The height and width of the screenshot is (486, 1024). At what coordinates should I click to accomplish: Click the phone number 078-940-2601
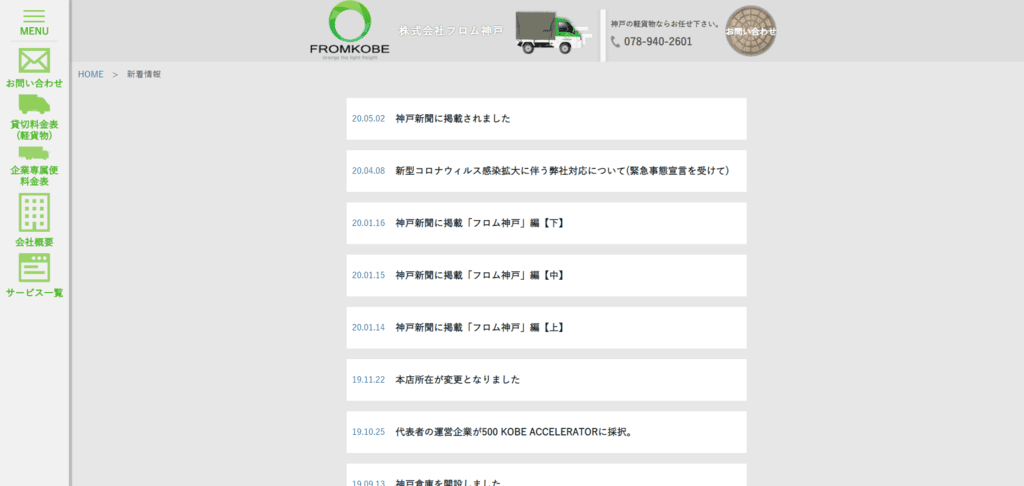tap(657, 42)
